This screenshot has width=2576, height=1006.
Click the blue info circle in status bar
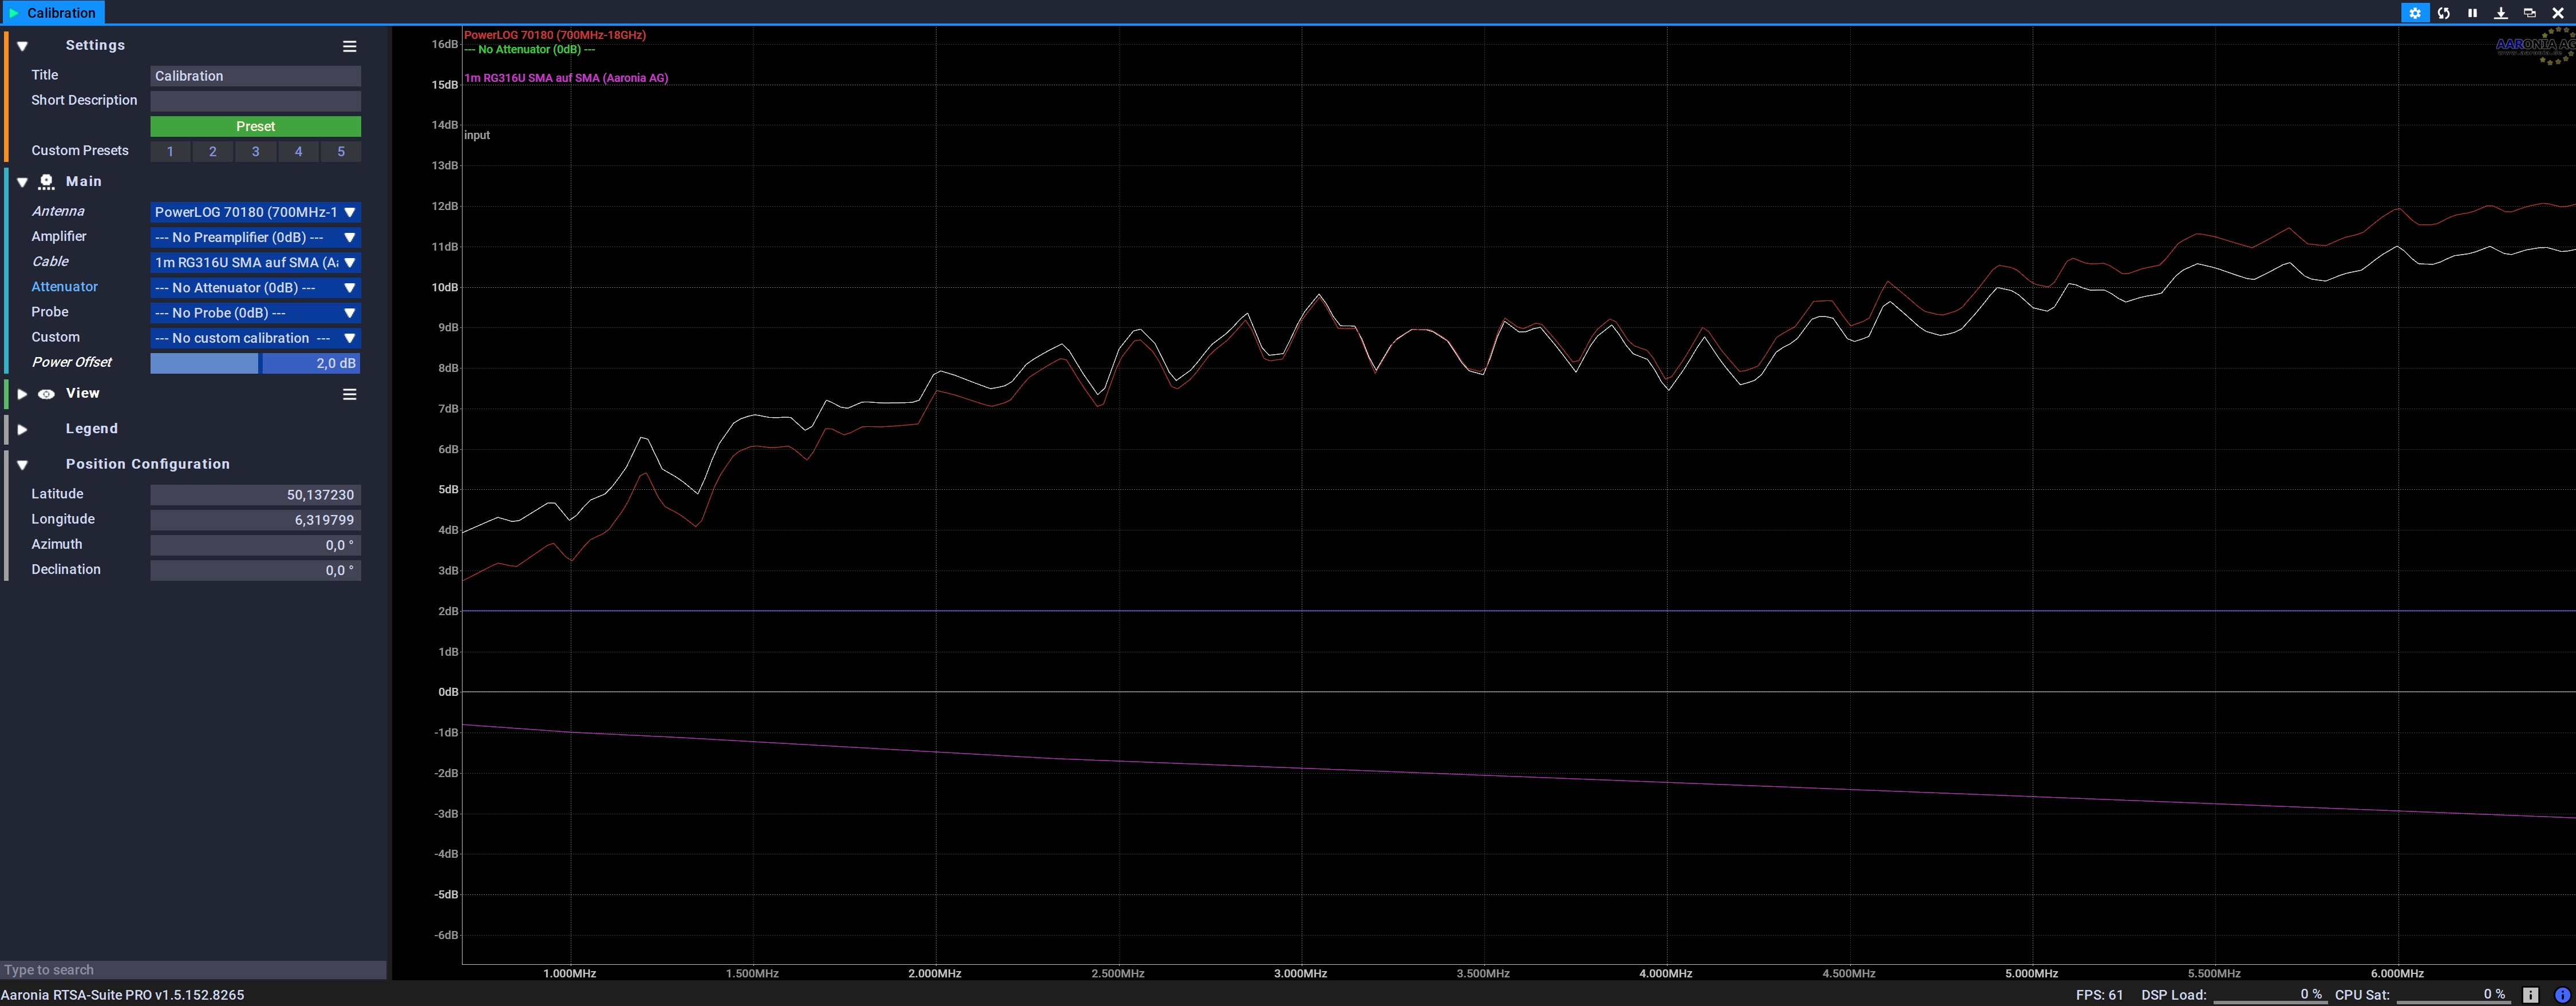pos(2562,995)
